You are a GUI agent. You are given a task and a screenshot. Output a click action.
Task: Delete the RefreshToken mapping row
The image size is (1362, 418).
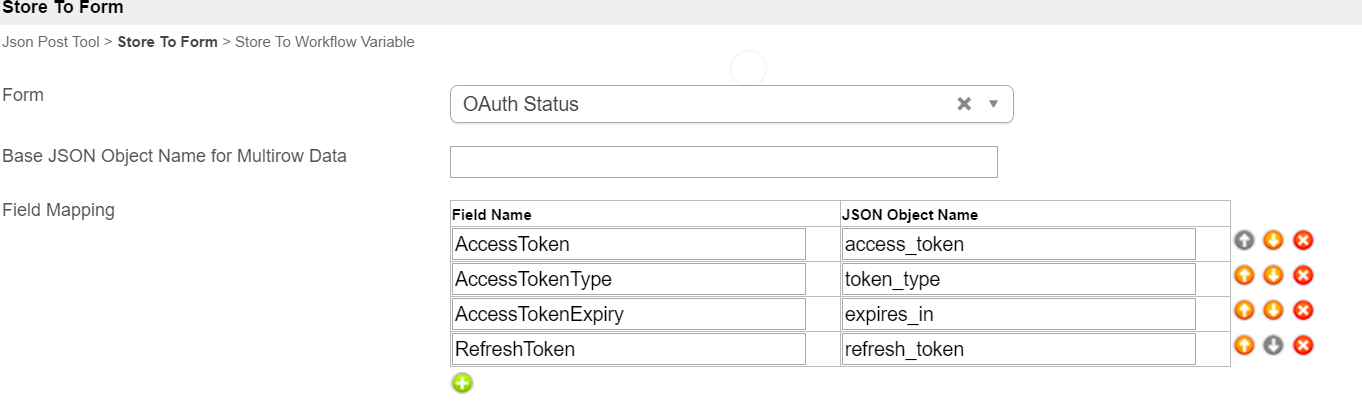click(1303, 345)
